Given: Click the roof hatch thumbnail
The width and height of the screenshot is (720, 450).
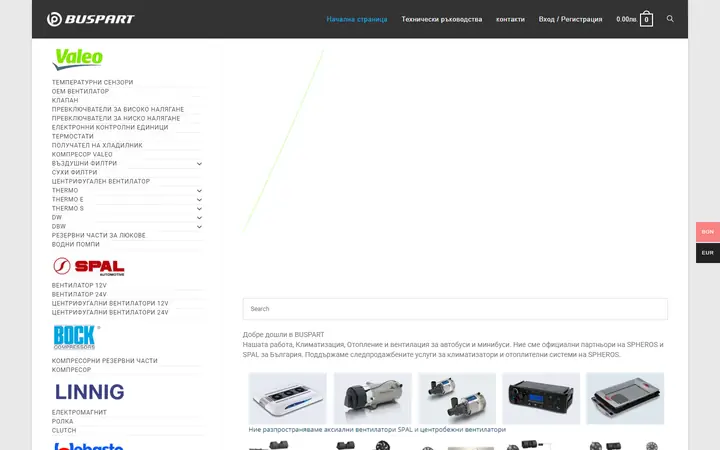Looking at the screenshot, I should (625, 398).
